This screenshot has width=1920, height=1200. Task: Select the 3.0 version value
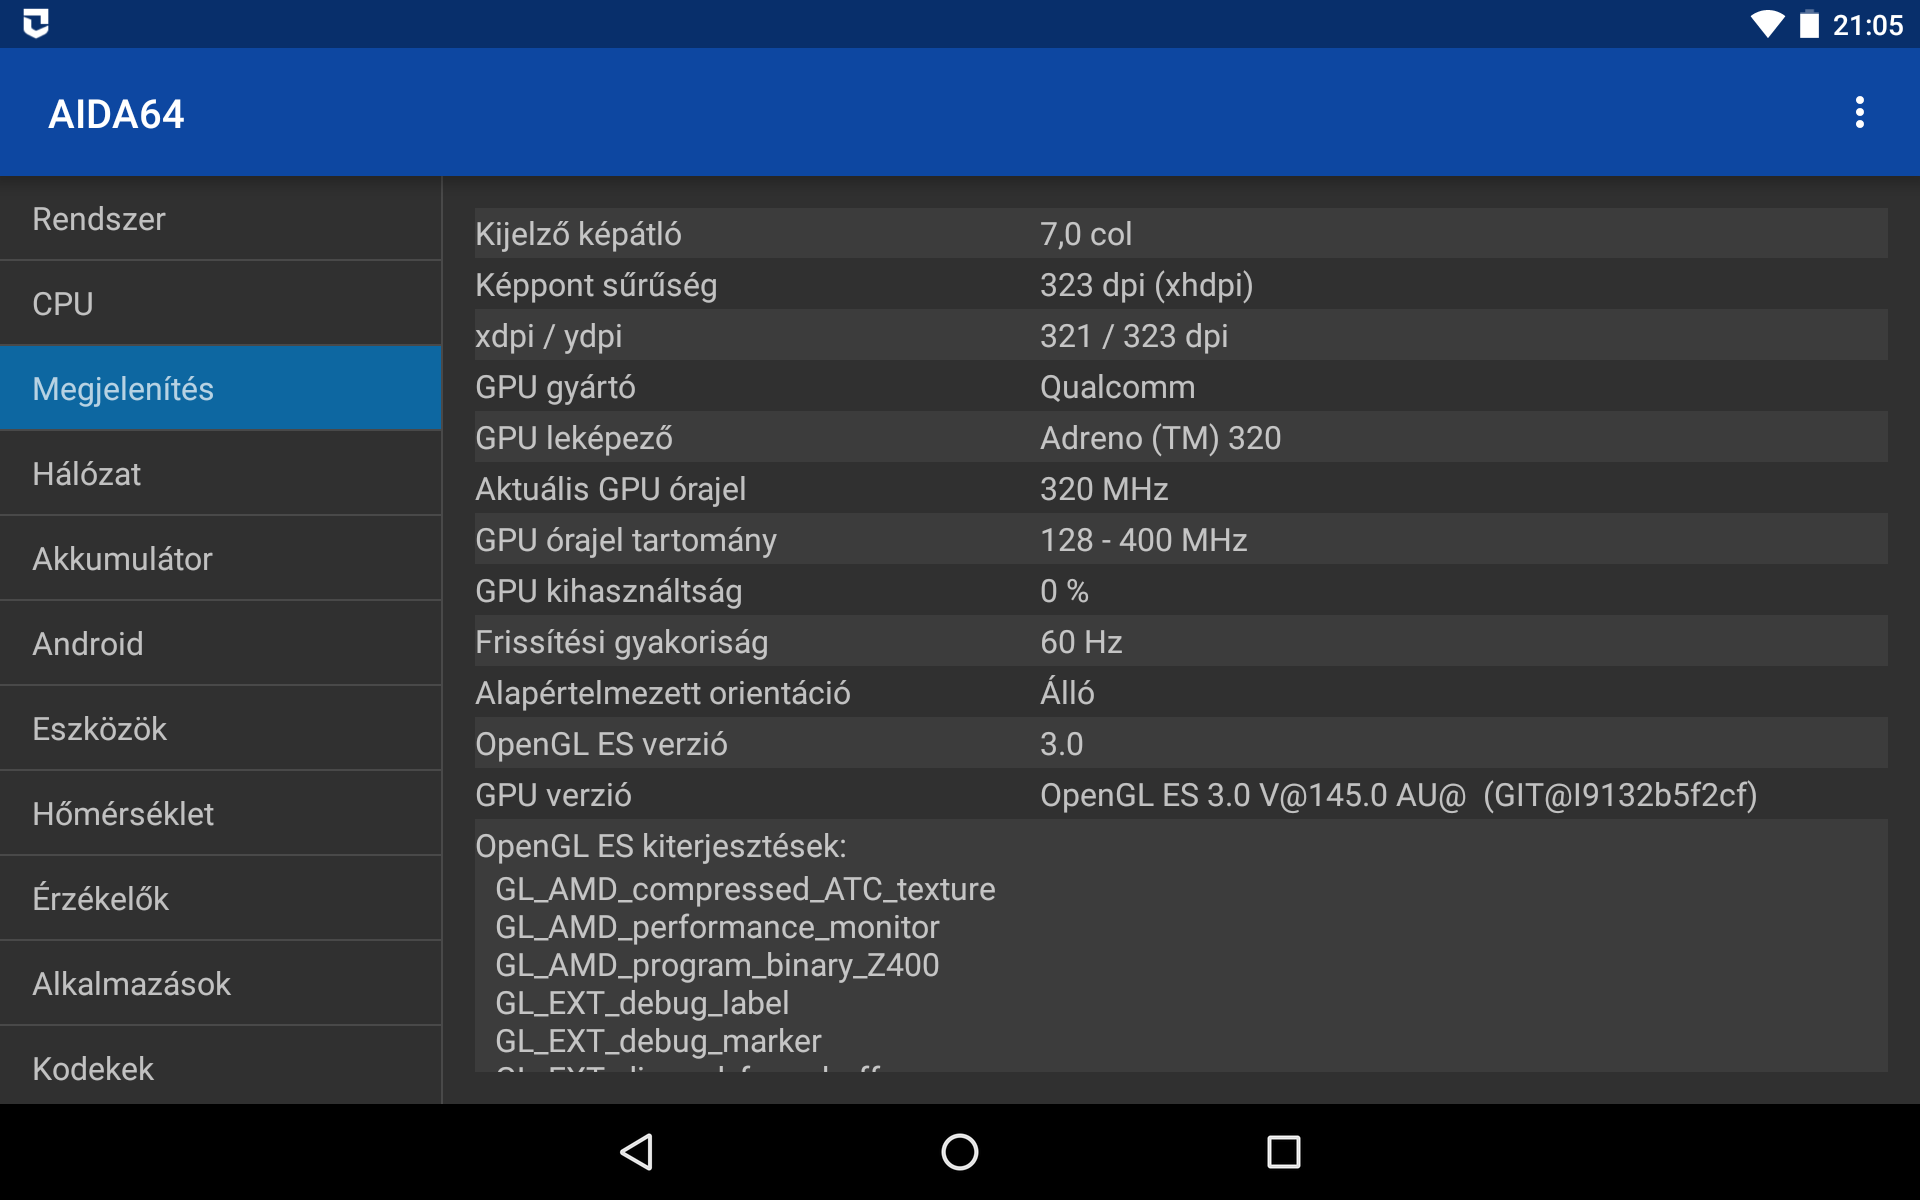point(1061,744)
